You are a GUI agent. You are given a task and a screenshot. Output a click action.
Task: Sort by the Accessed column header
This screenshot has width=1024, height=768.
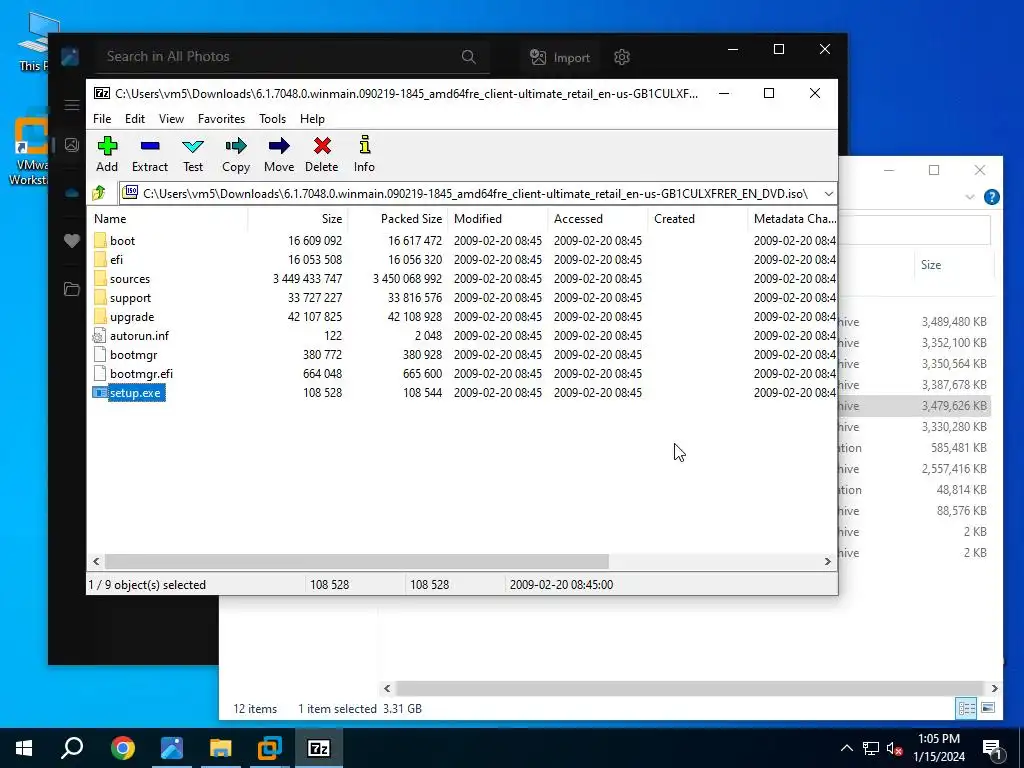[598, 219]
